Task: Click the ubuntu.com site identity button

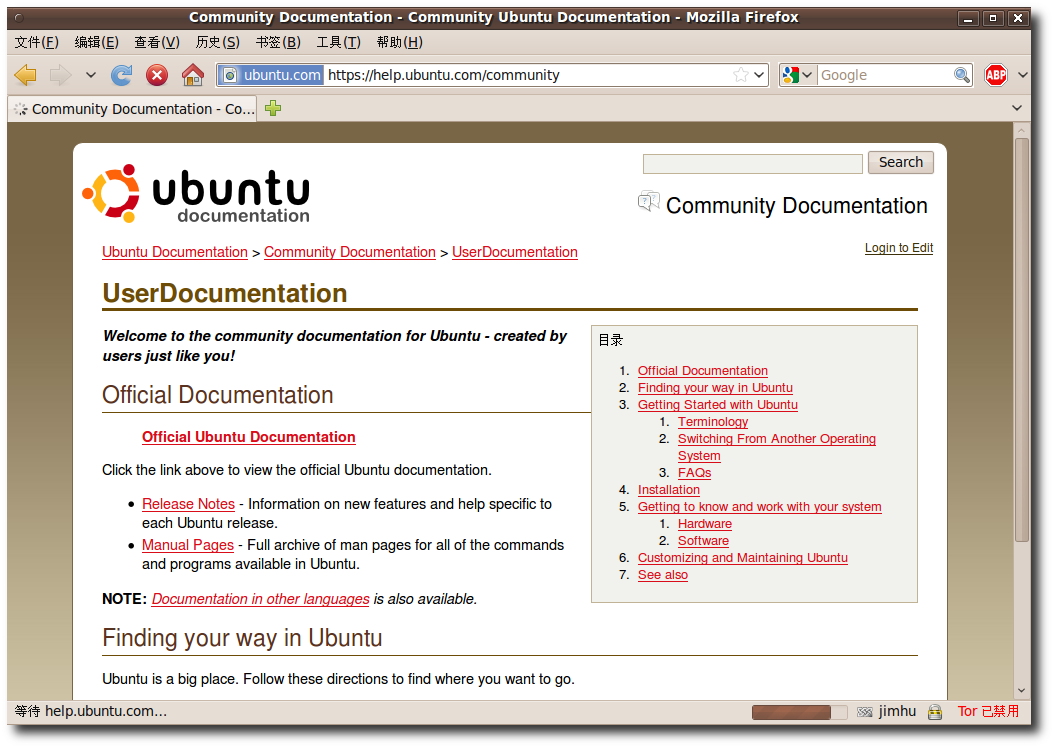Action: coord(272,75)
